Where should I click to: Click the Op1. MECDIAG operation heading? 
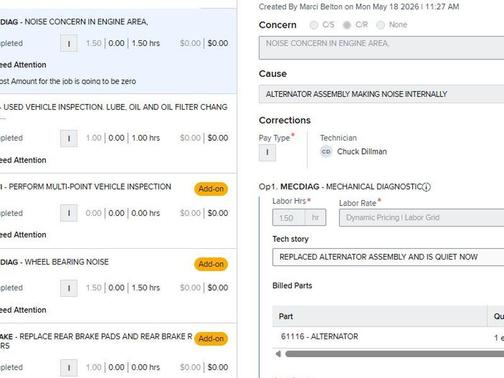[340, 187]
